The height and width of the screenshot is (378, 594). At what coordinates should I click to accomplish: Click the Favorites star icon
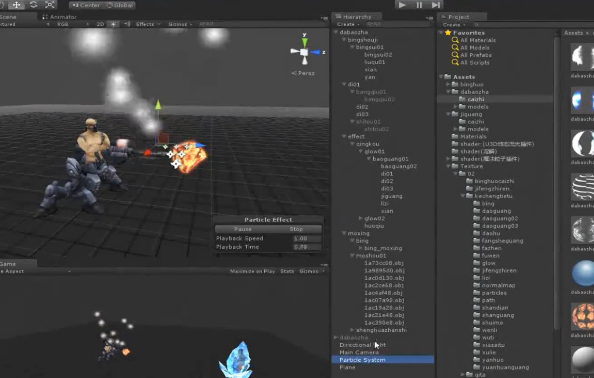448,33
